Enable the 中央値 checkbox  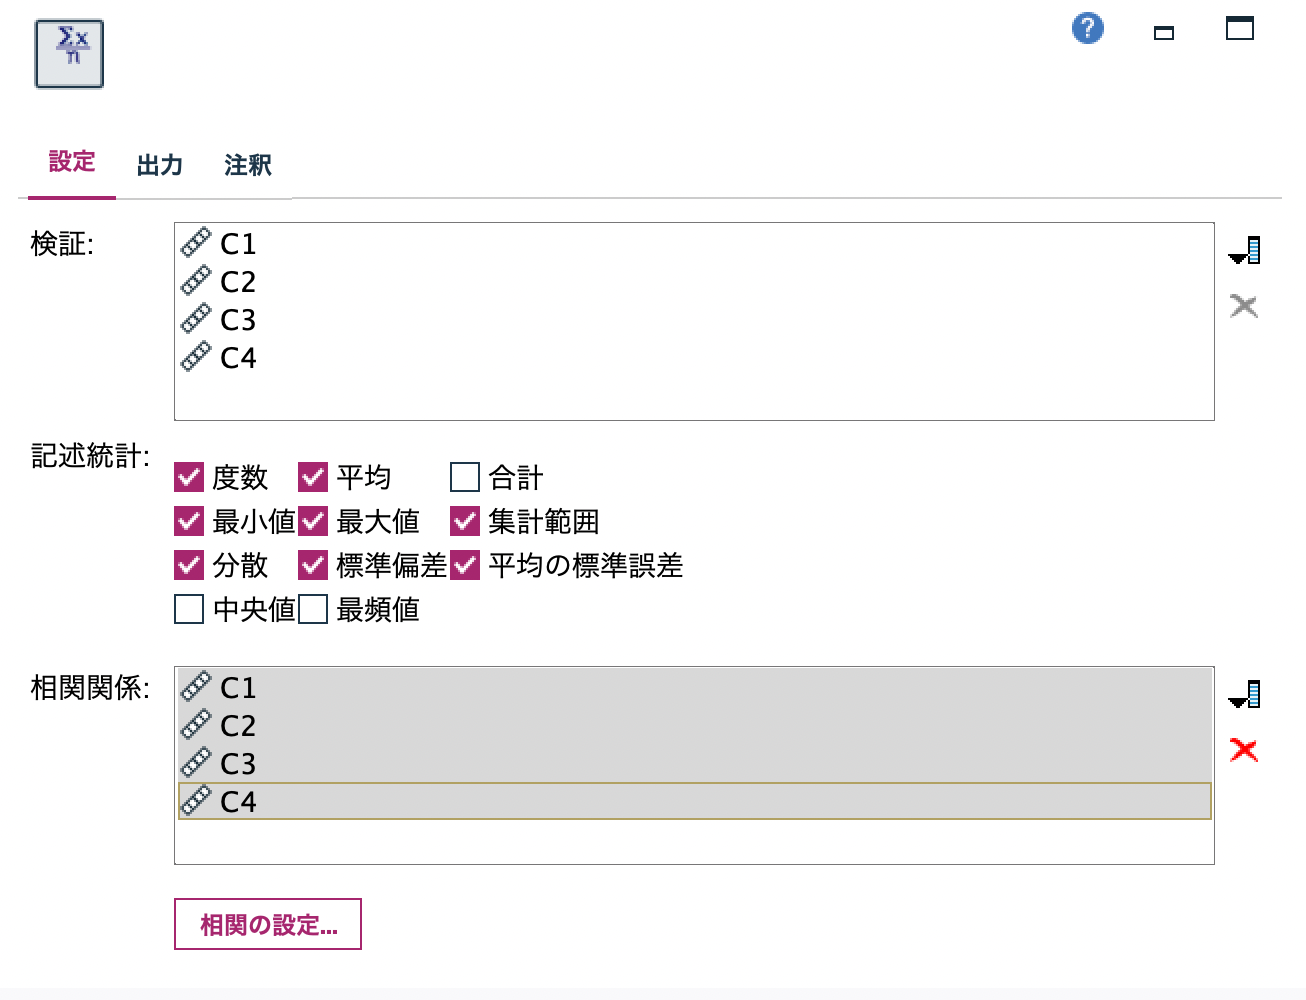point(188,609)
